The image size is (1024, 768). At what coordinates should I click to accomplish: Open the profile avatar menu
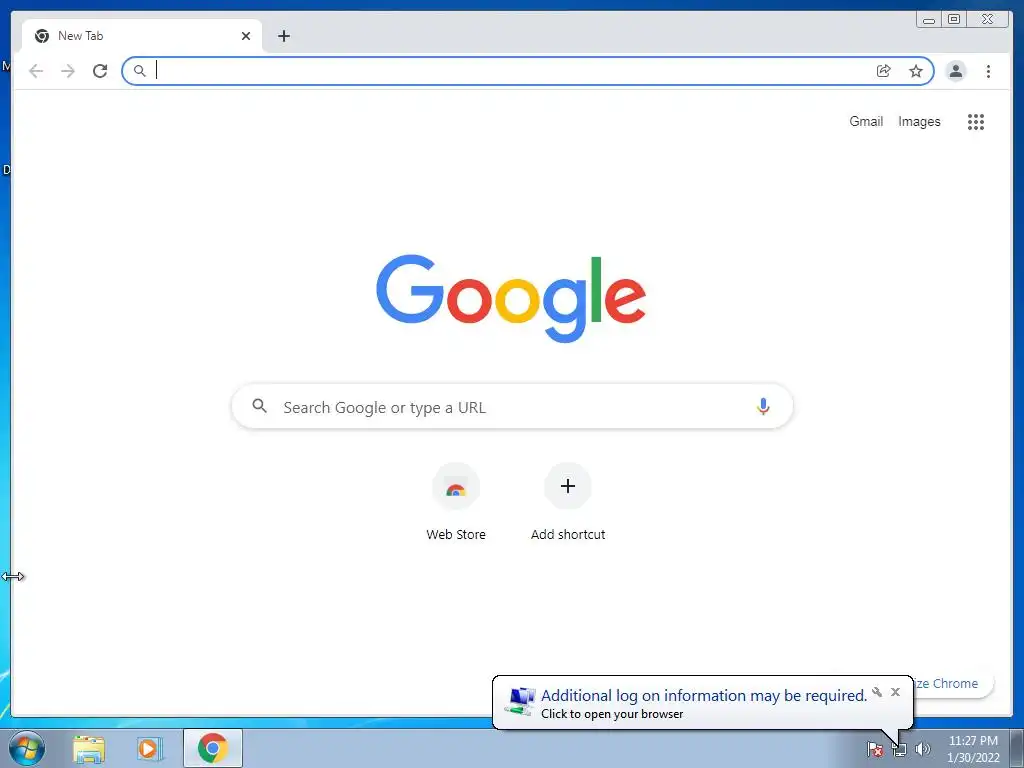click(955, 71)
